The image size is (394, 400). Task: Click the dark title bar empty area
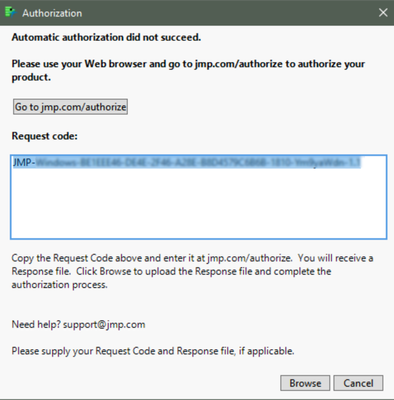(x=230, y=13)
